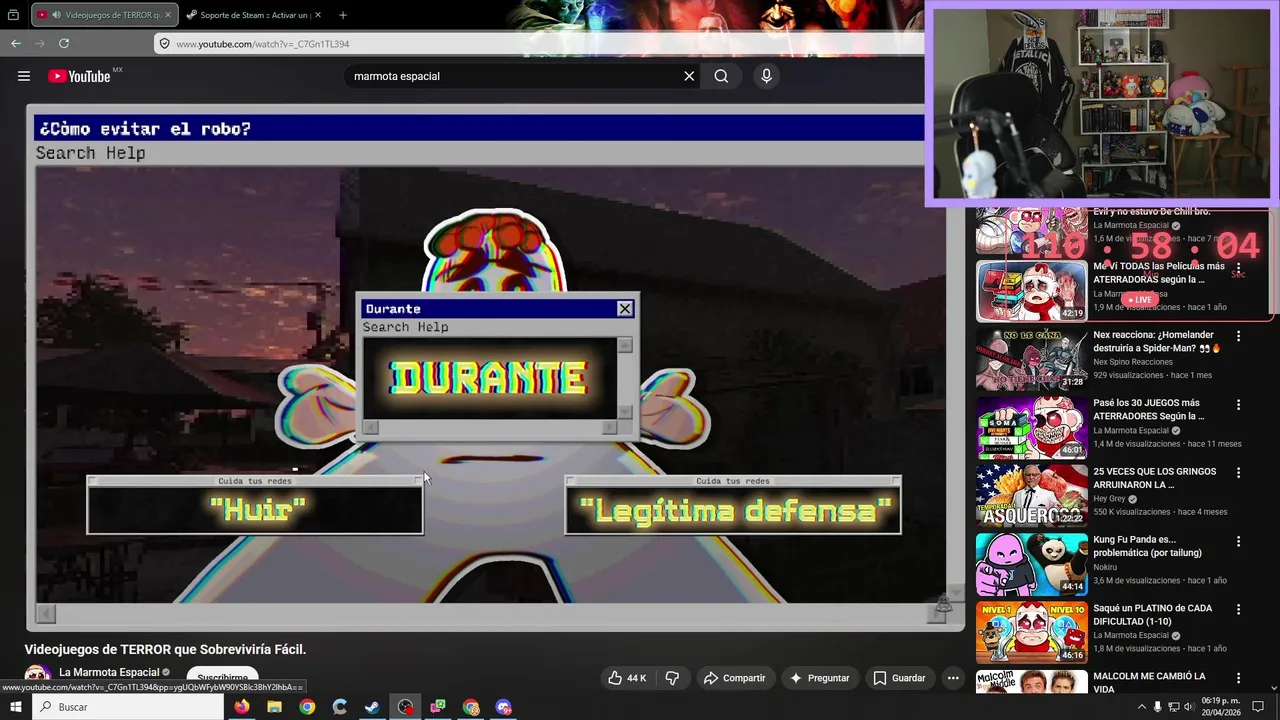
Task: Save the video with Guardar
Action: pos(899,678)
